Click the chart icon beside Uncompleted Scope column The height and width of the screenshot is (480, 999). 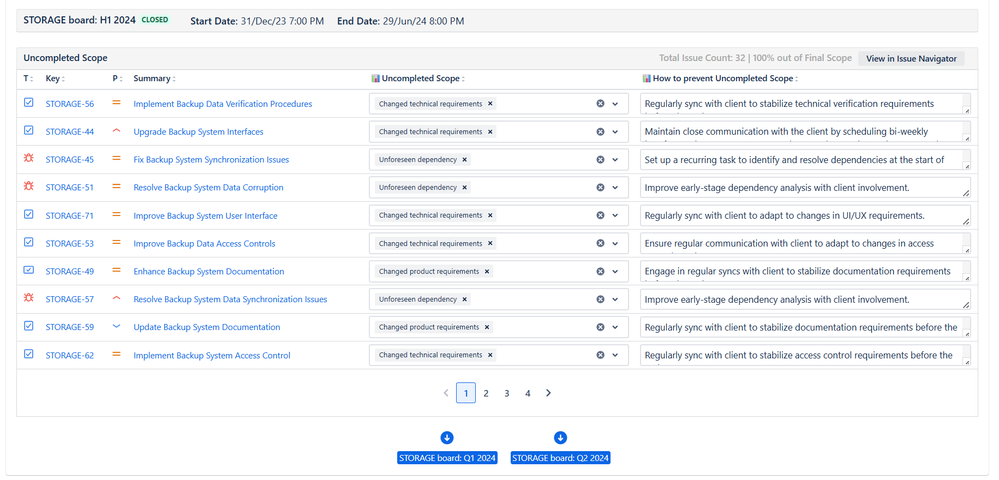pos(376,78)
